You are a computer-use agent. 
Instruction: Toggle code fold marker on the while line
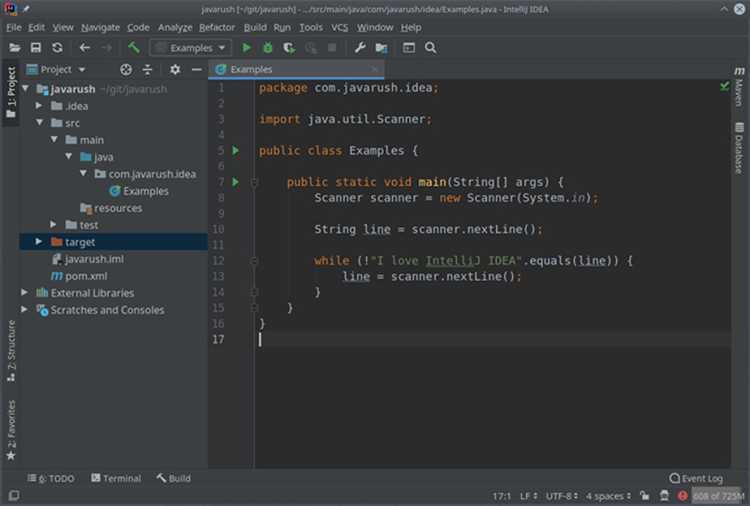click(x=254, y=261)
